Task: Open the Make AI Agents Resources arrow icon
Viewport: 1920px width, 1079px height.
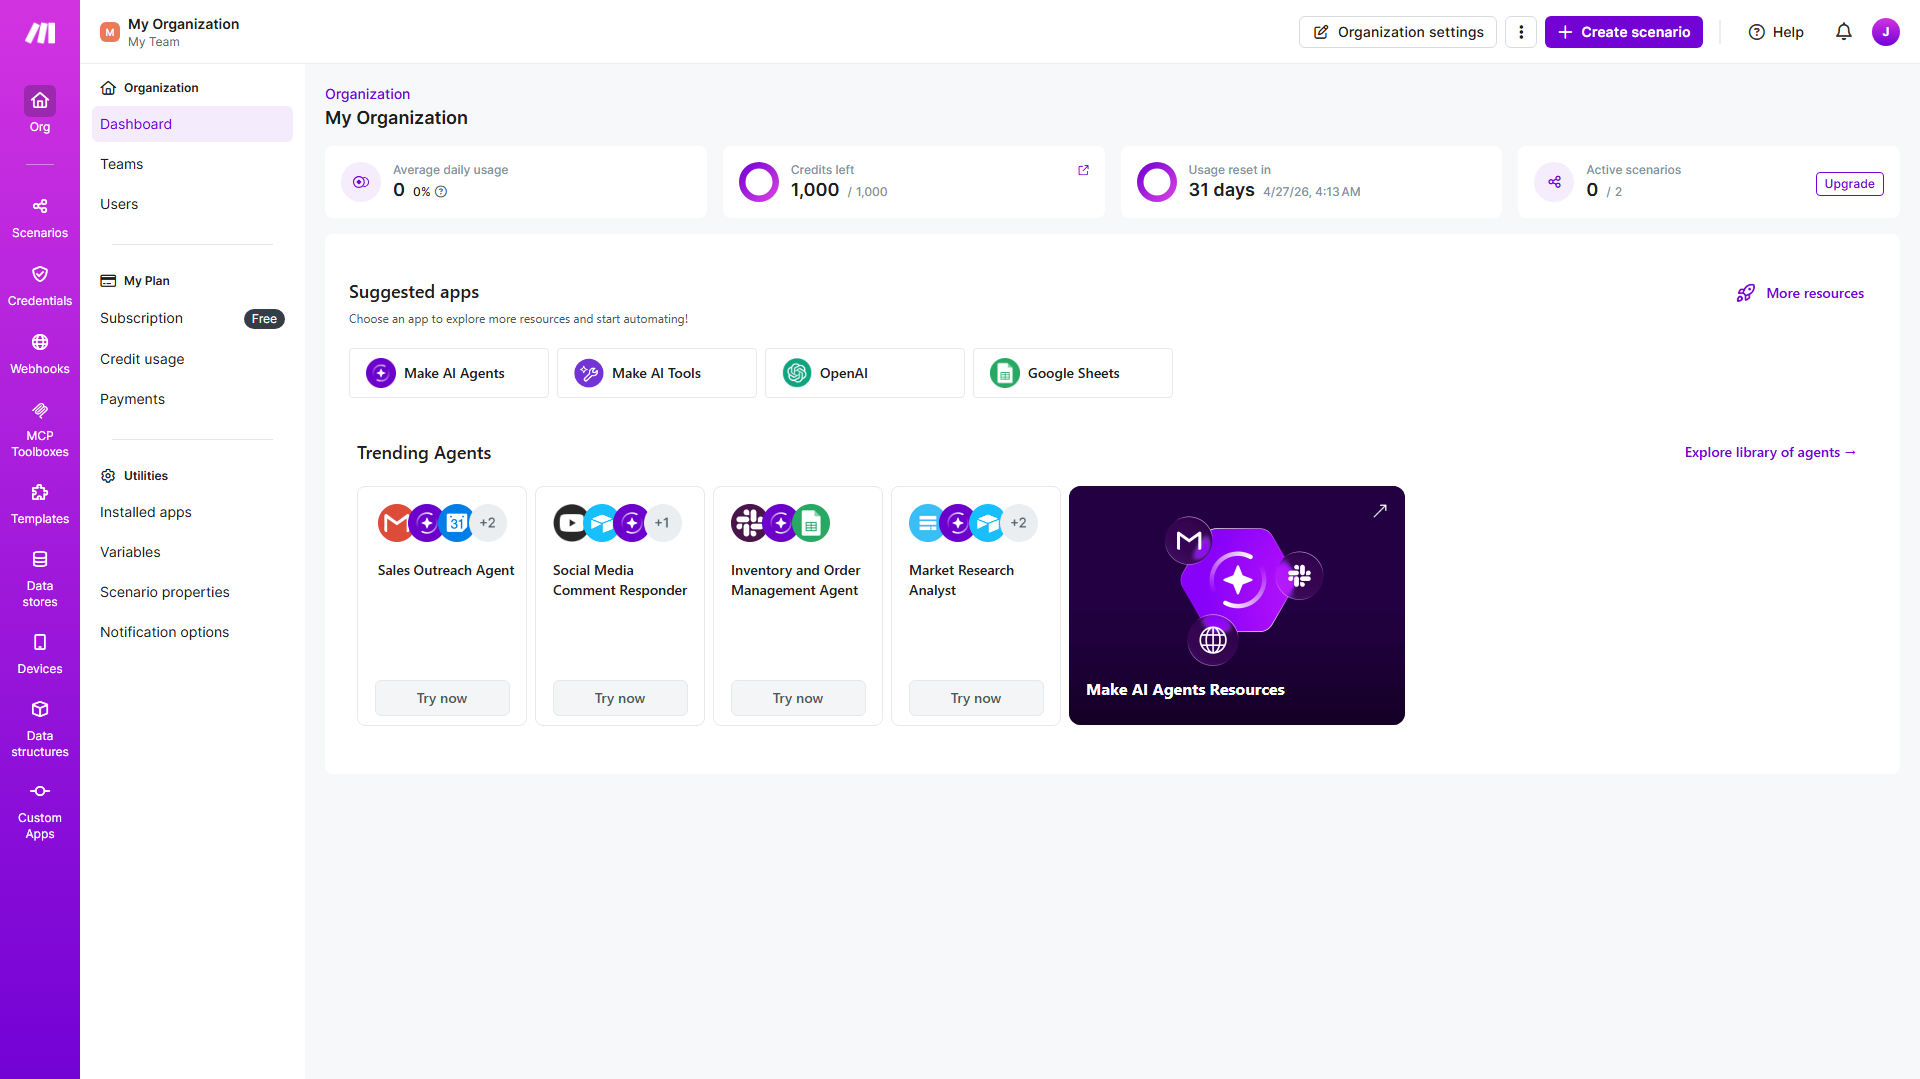Action: click(1380, 511)
